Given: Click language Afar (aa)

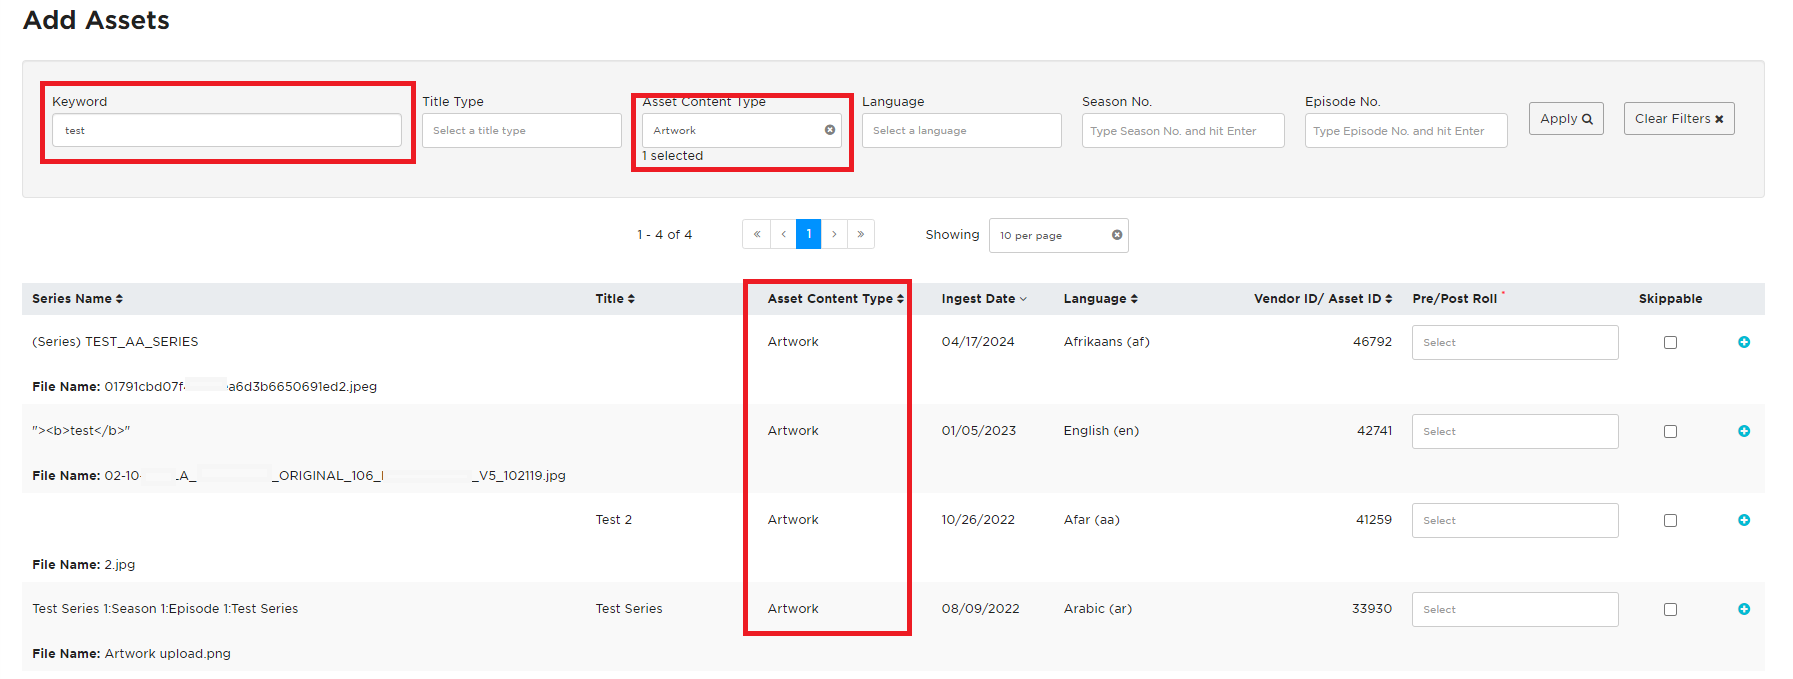Looking at the screenshot, I should tap(1092, 520).
